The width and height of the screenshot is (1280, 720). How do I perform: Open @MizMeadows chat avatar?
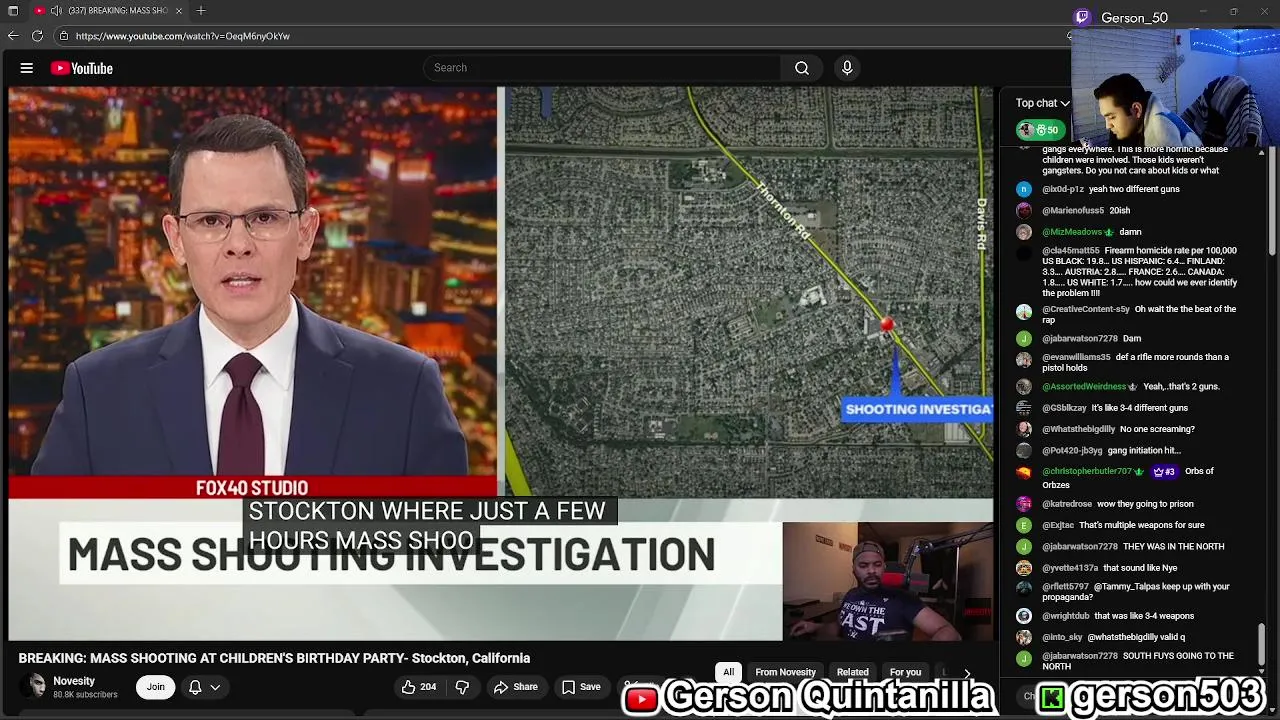1024,232
